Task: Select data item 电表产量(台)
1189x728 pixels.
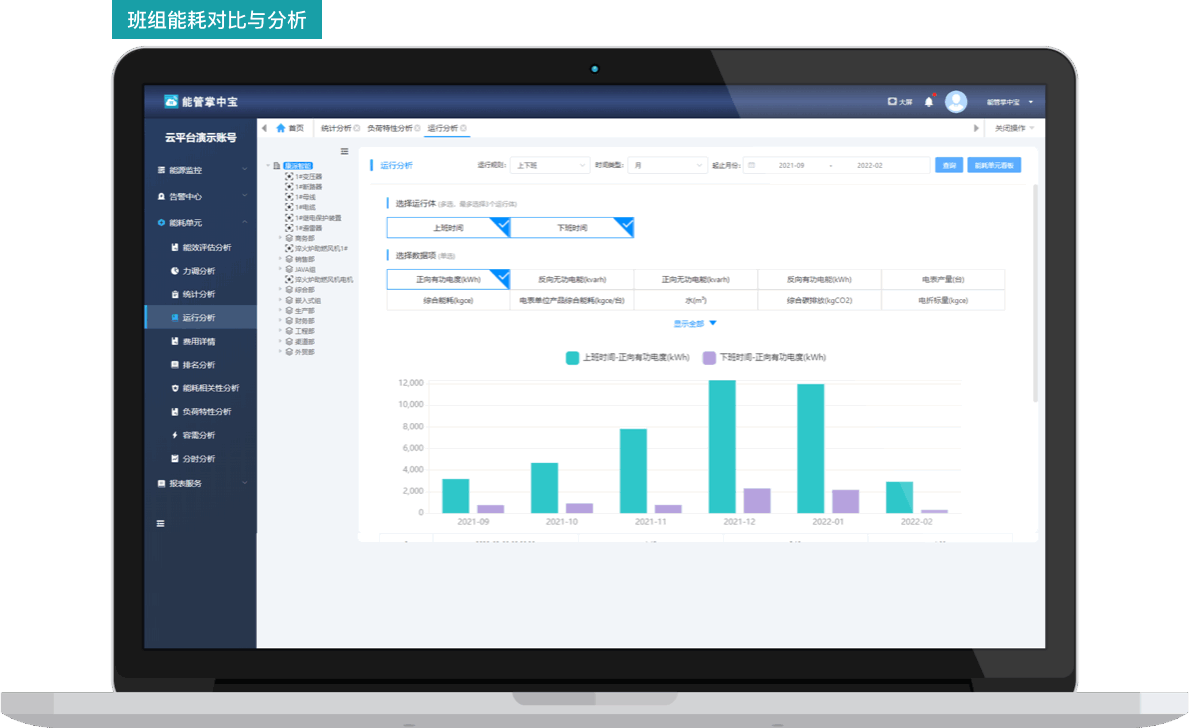Action: click(943, 279)
